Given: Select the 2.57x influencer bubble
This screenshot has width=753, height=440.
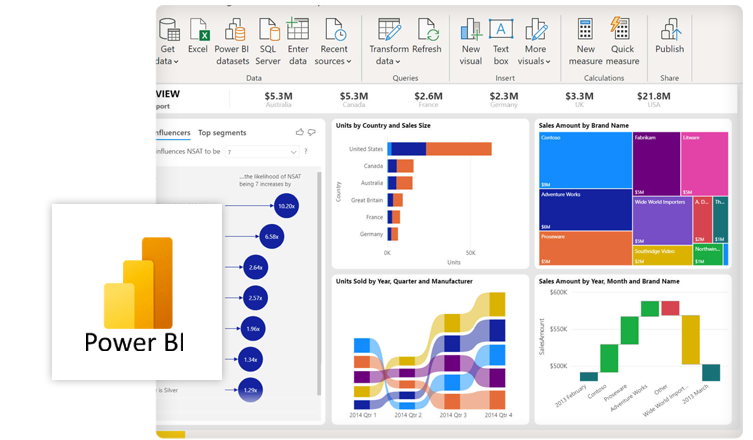Looking at the screenshot, I should coord(255,298).
